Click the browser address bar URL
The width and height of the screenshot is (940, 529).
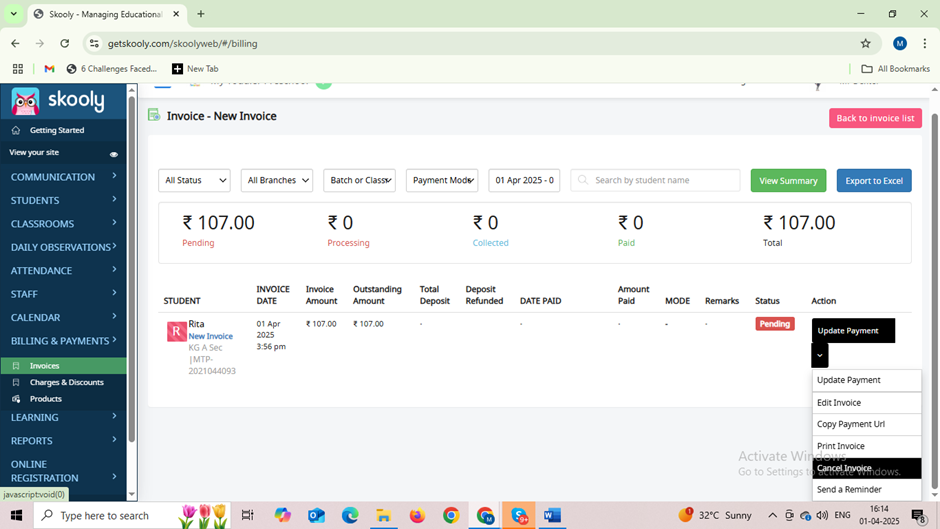coord(182,43)
